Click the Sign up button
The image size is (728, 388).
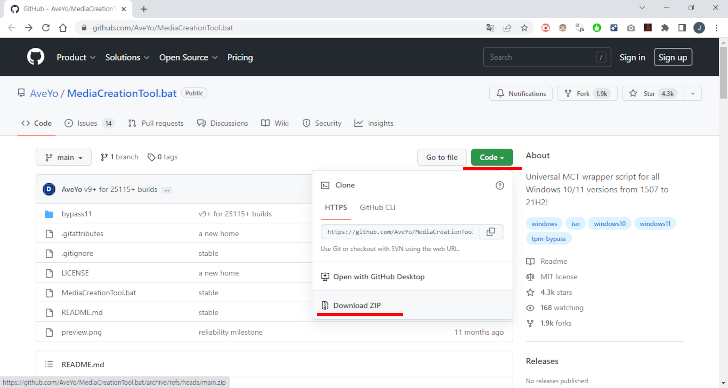[x=673, y=57]
